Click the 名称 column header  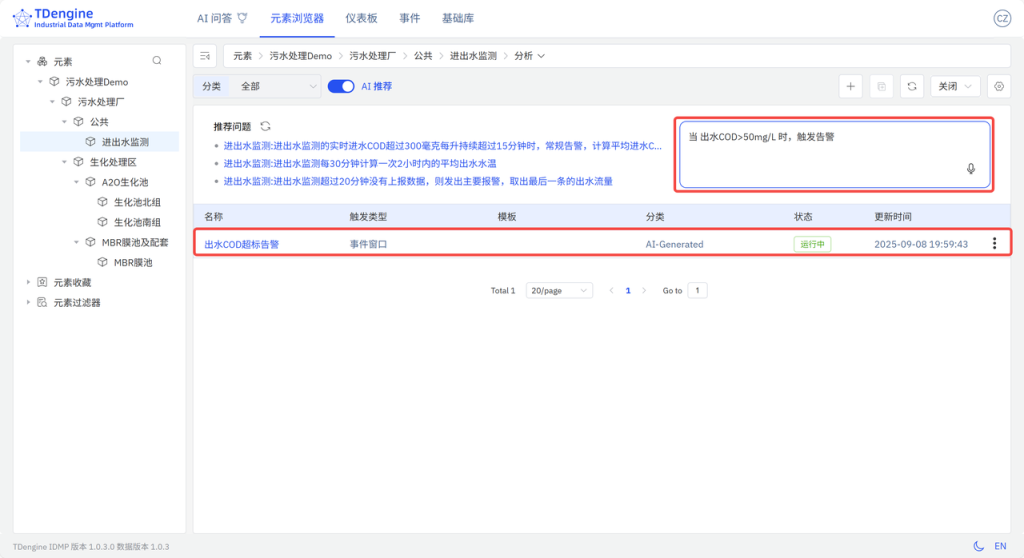214,217
